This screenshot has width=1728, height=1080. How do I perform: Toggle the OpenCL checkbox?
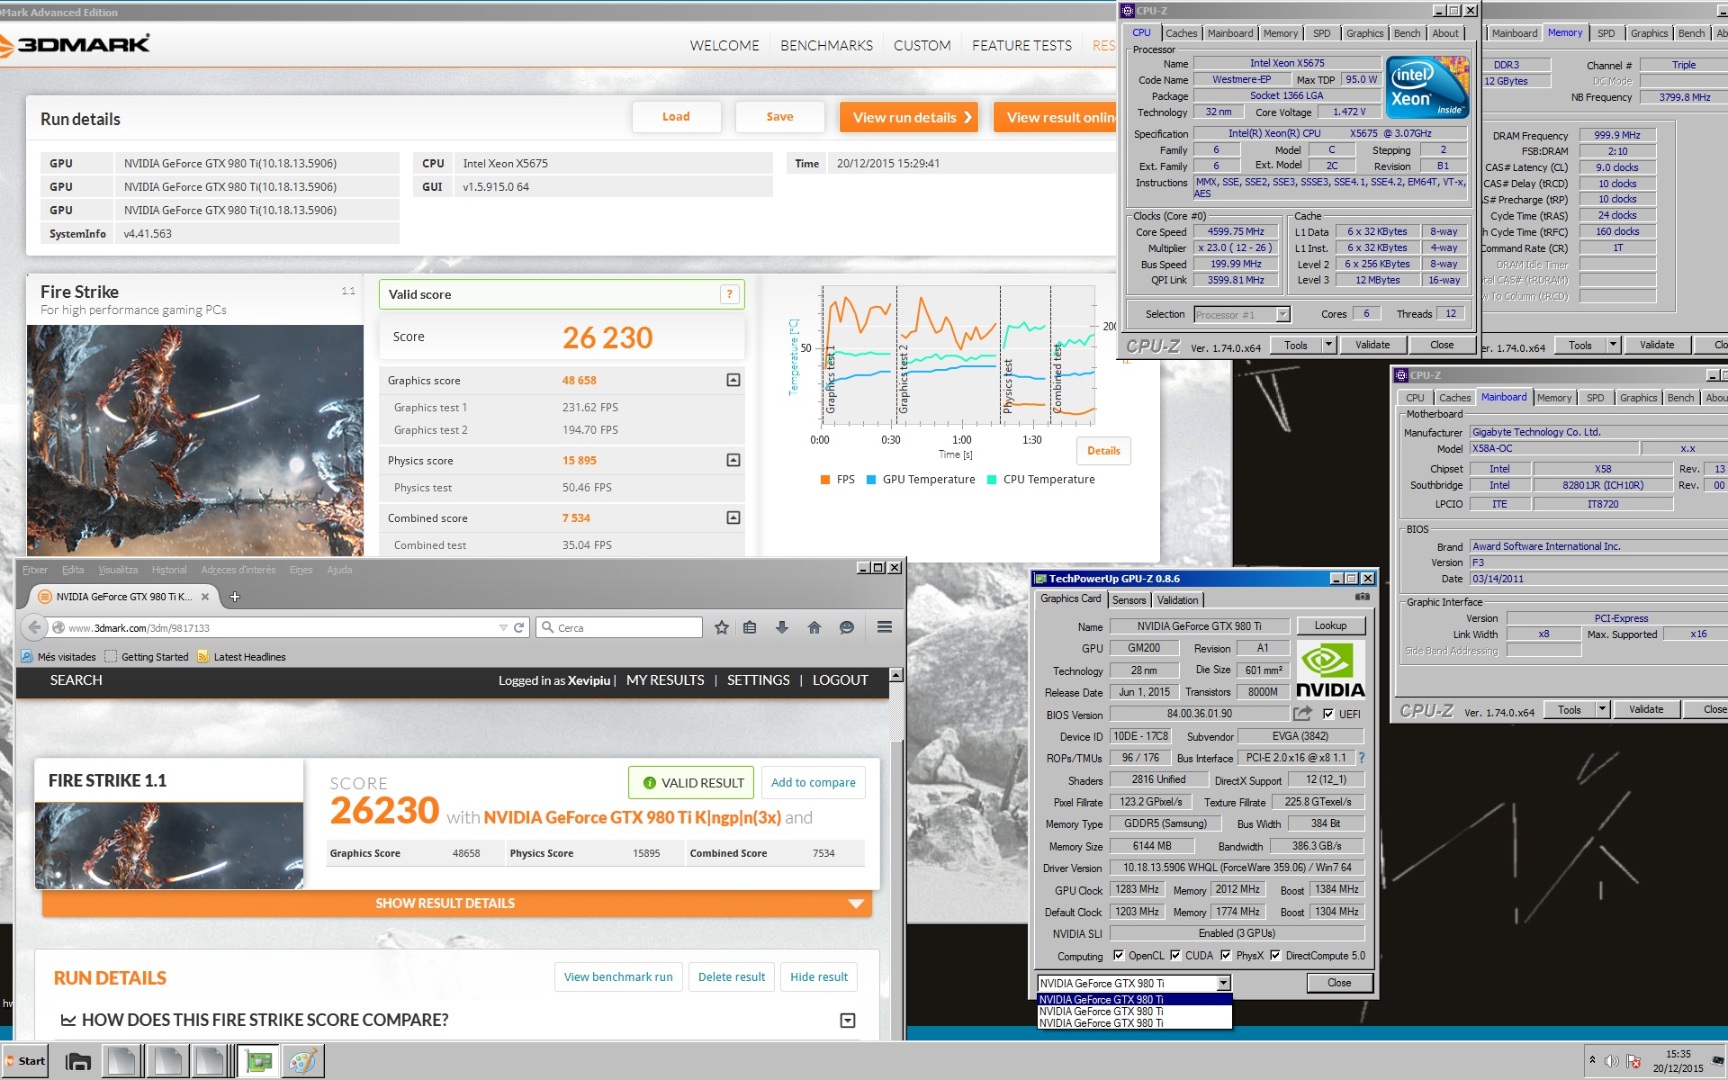(1118, 955)
